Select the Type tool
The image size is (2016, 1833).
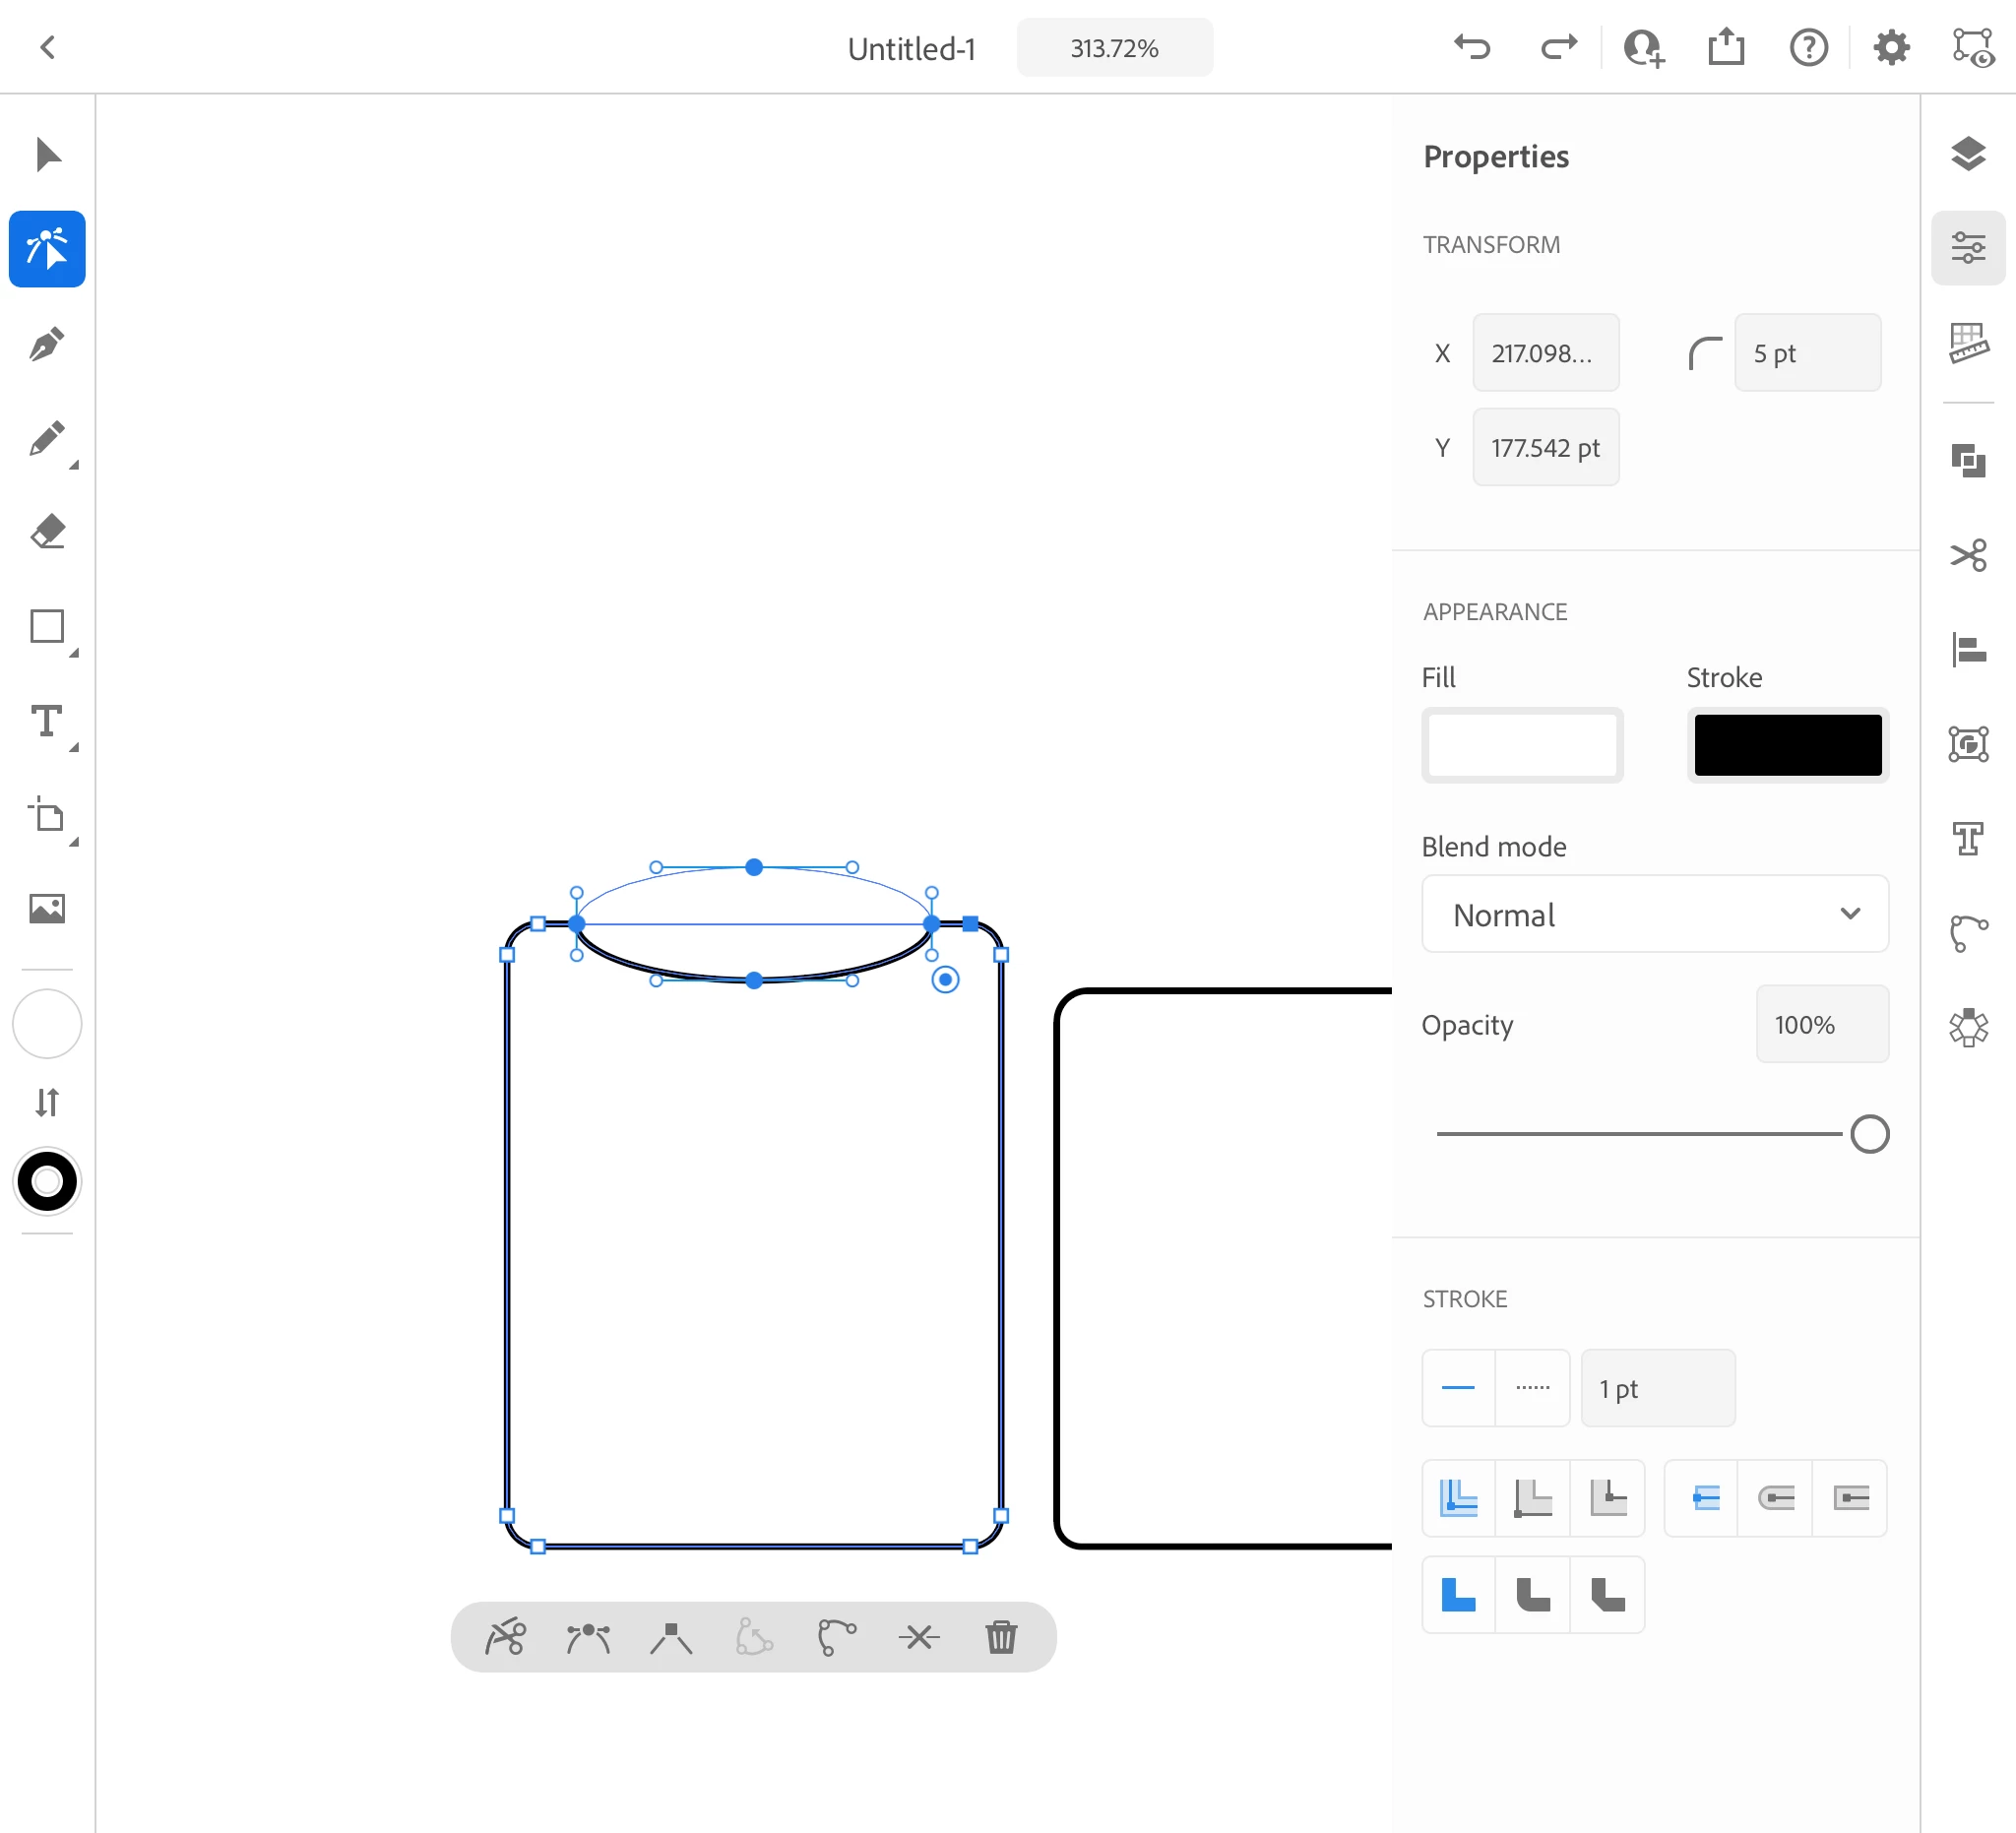(x=47, y=721)
